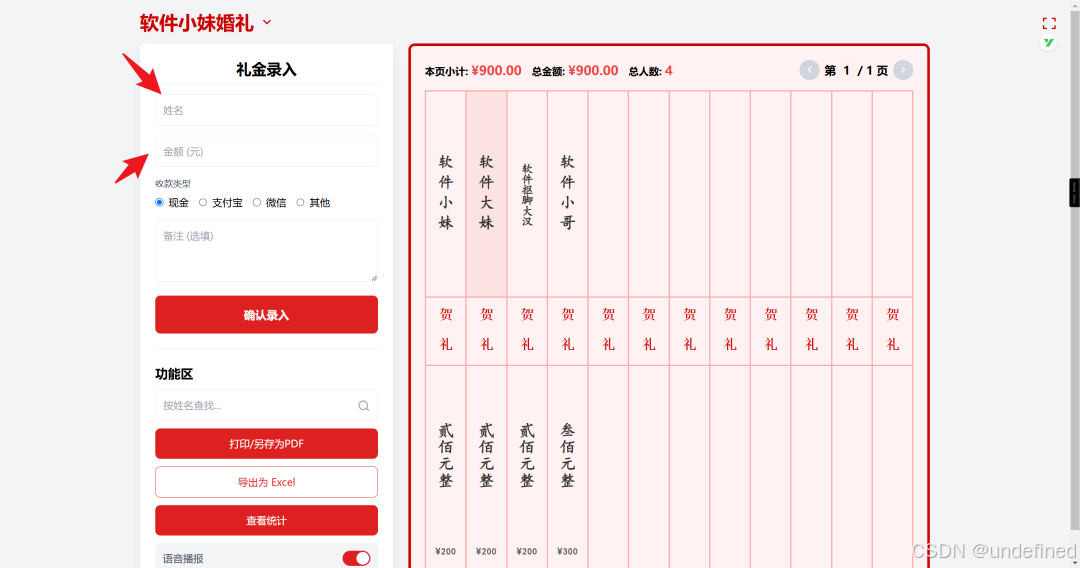Select the 软件小妹 gift column name
Screen dimensions: 1080x568
click(x=446, y=193)
